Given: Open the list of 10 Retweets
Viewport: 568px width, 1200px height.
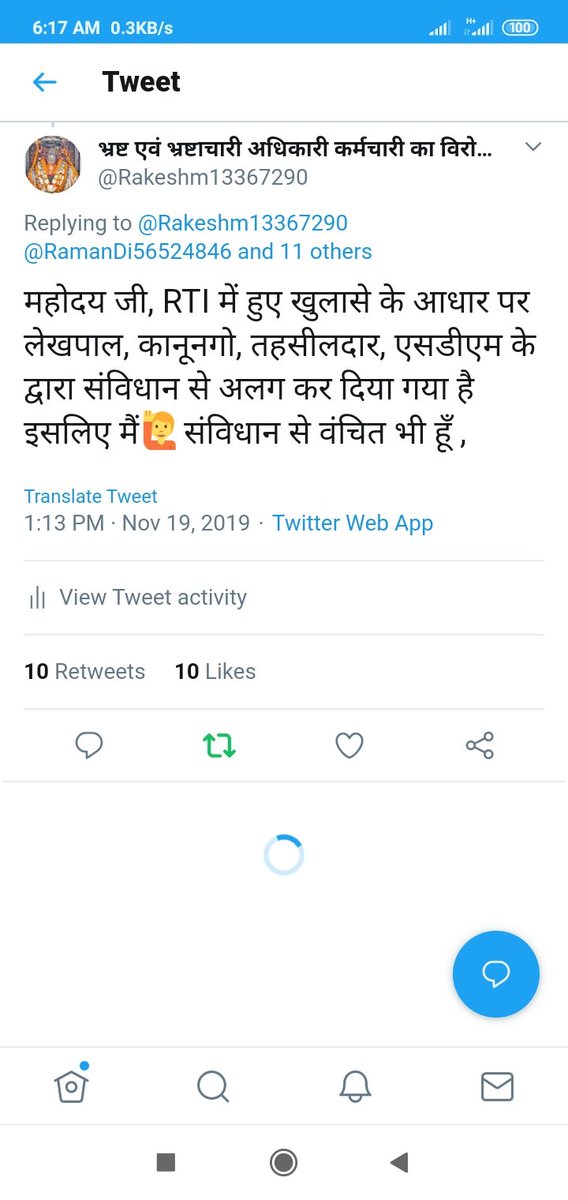Looking at the screenshot, I should 85,672.
